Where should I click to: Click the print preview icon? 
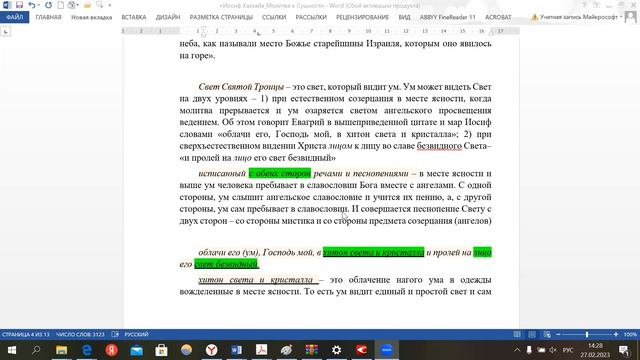[71, 5]
